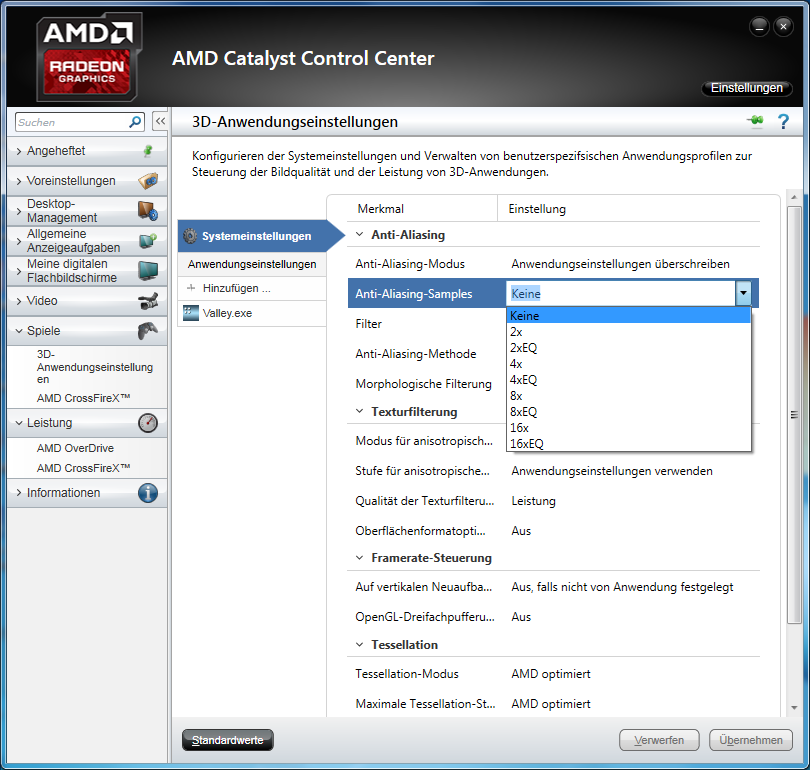Collapse the Spiele section

point(19,331)
